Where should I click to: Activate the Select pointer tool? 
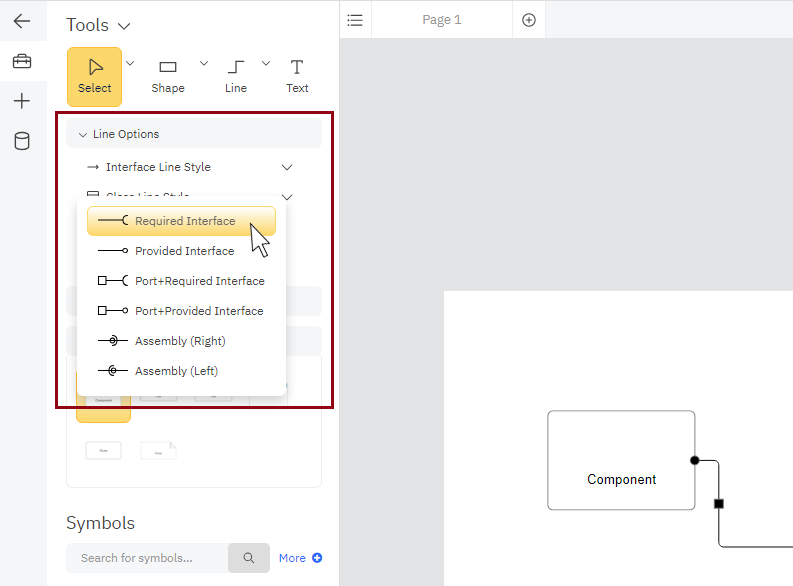click(x=94, y=76)
